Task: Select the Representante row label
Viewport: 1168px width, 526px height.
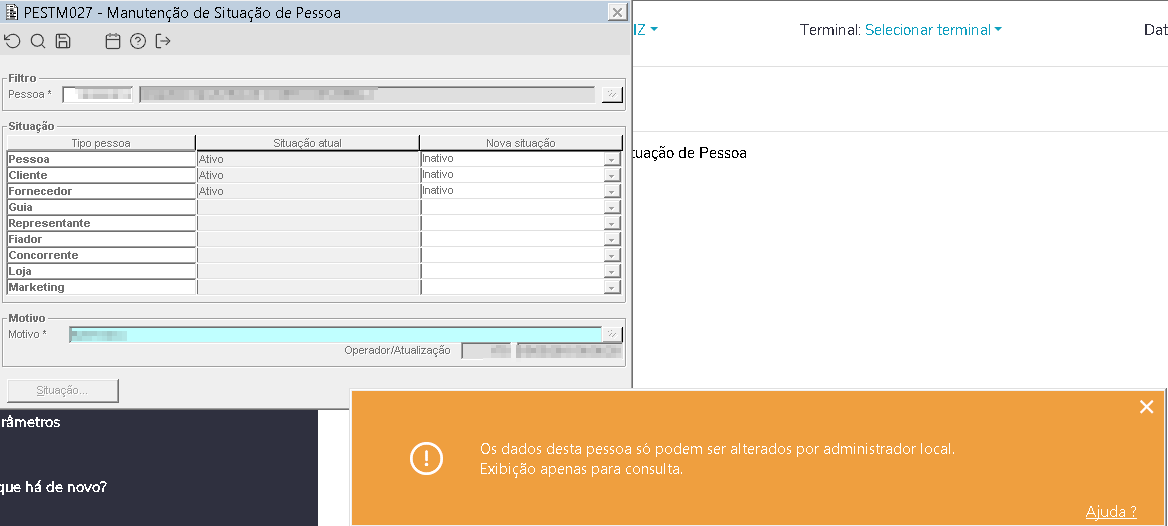Action: (101, 223)
